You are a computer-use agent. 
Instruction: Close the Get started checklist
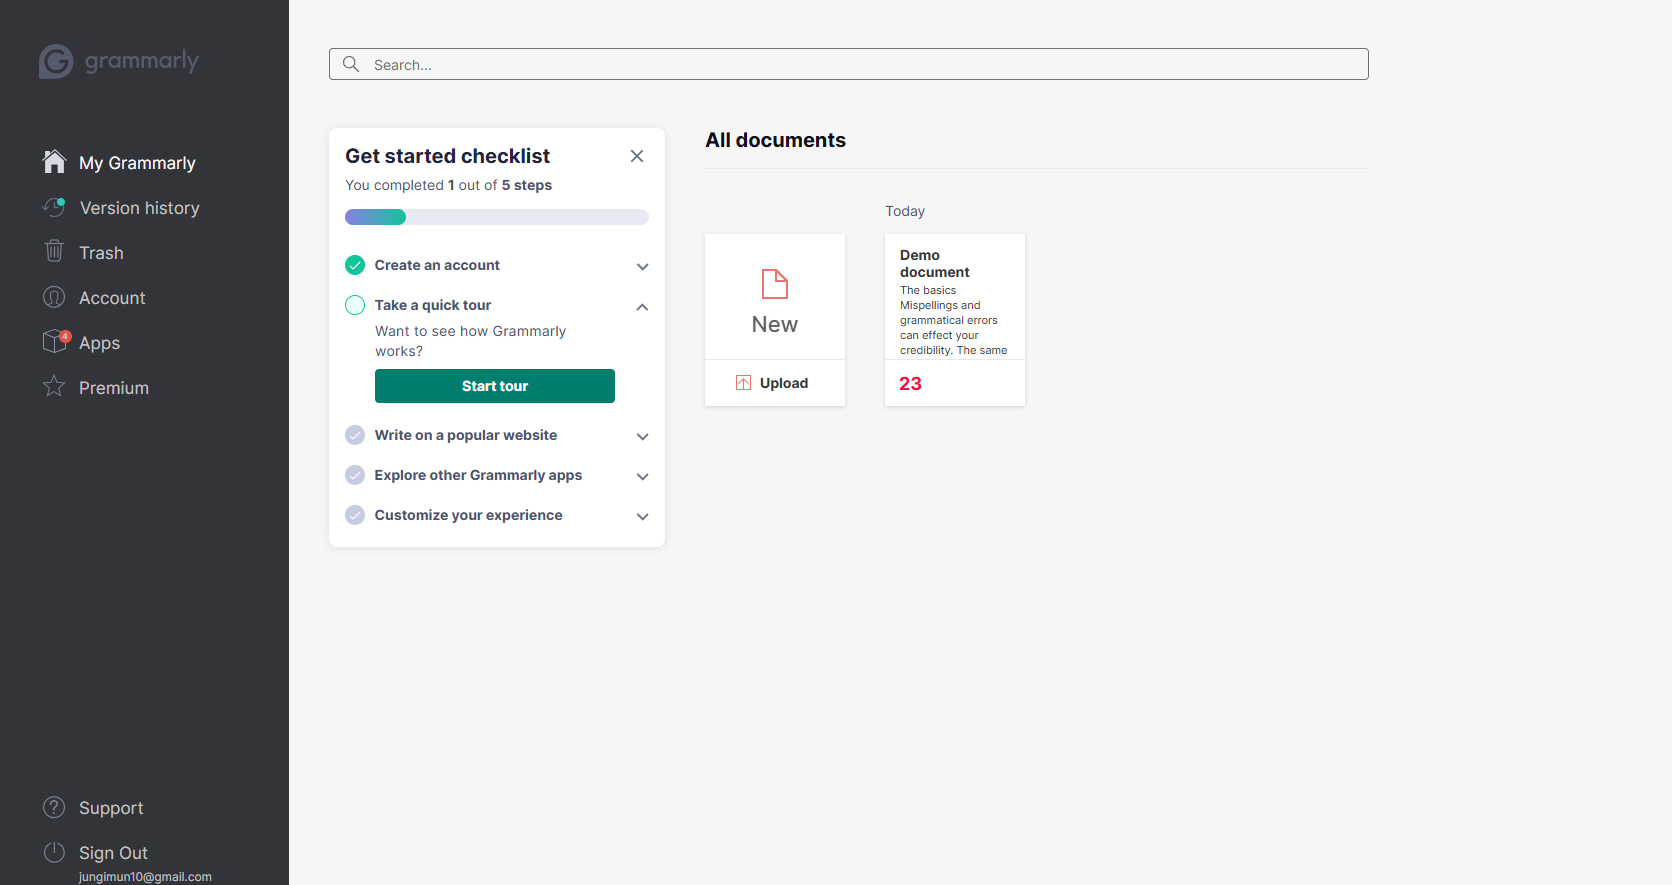tap(637, 156)
